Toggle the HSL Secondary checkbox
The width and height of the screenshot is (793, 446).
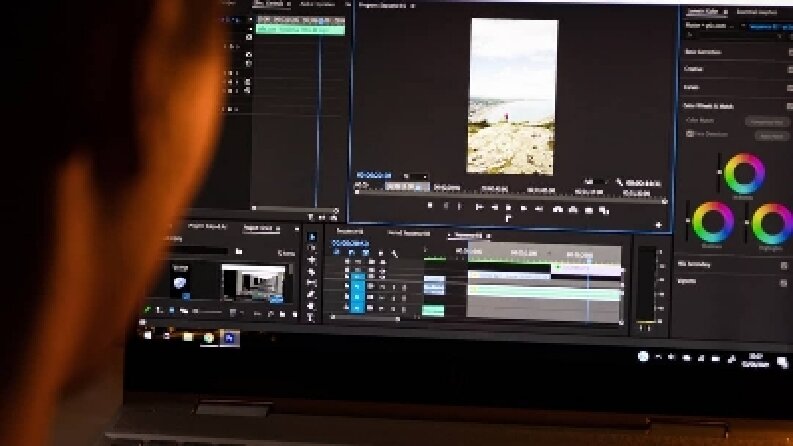point(784,265)
